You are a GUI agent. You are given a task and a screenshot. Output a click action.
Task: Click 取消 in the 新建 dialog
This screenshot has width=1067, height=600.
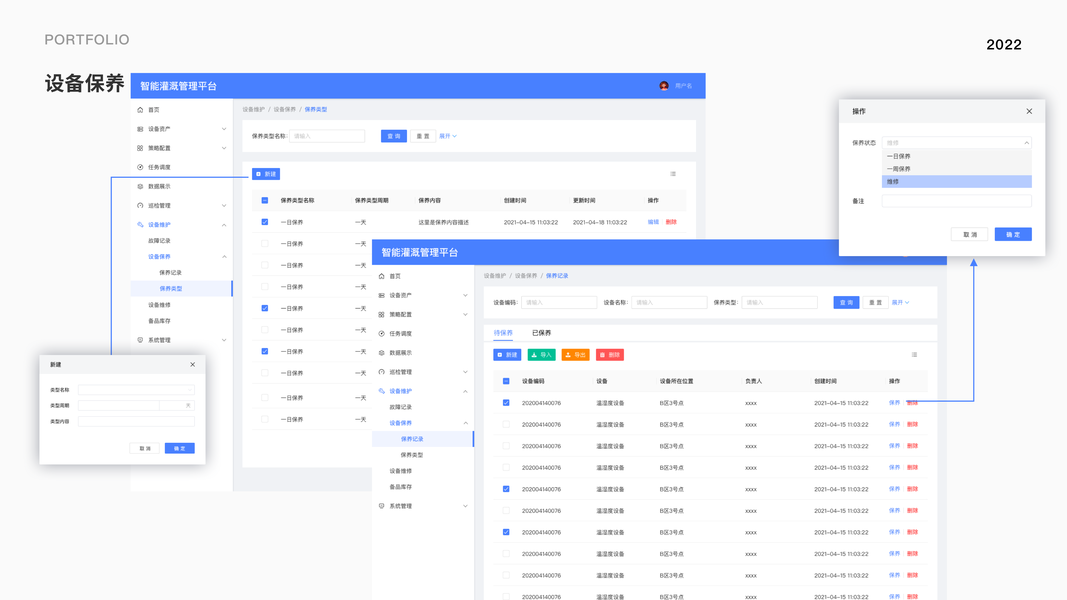click(145, 448)
